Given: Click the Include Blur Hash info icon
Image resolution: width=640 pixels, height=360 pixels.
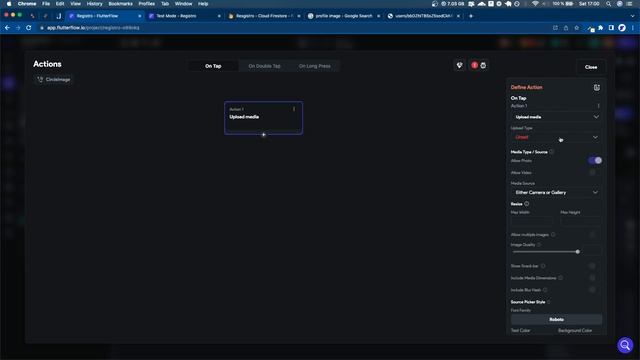Looking at the screenshot, I should tap(545, 290).
